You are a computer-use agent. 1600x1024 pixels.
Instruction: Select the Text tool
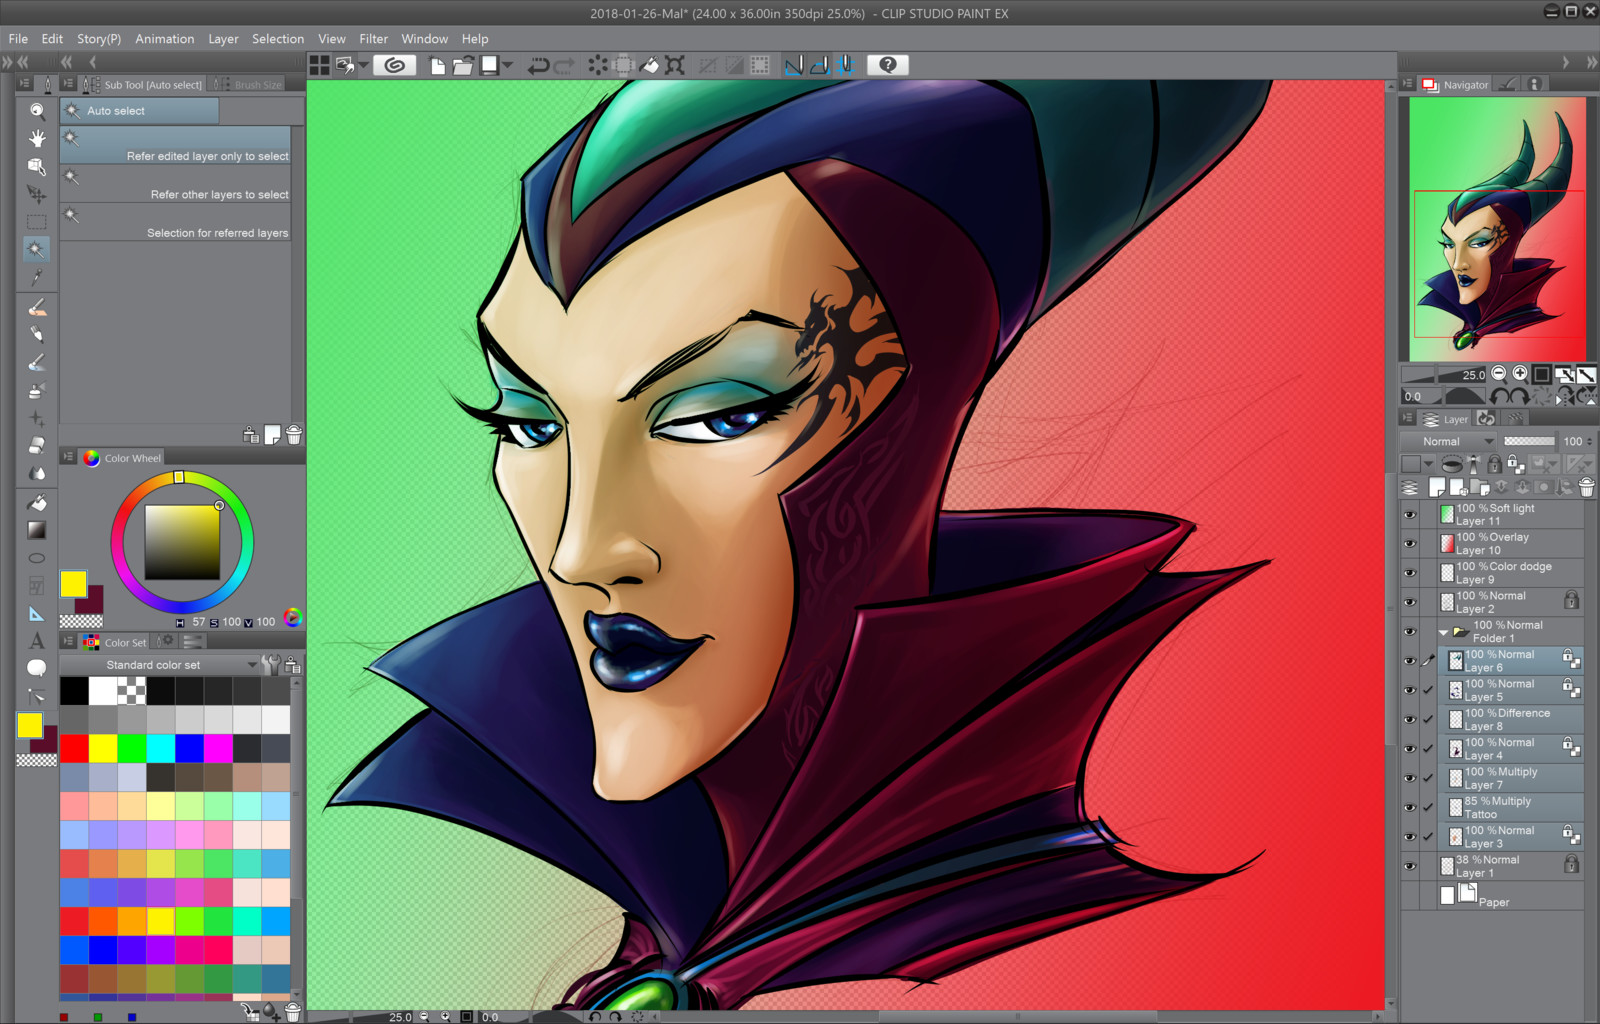tap(37, 641)
